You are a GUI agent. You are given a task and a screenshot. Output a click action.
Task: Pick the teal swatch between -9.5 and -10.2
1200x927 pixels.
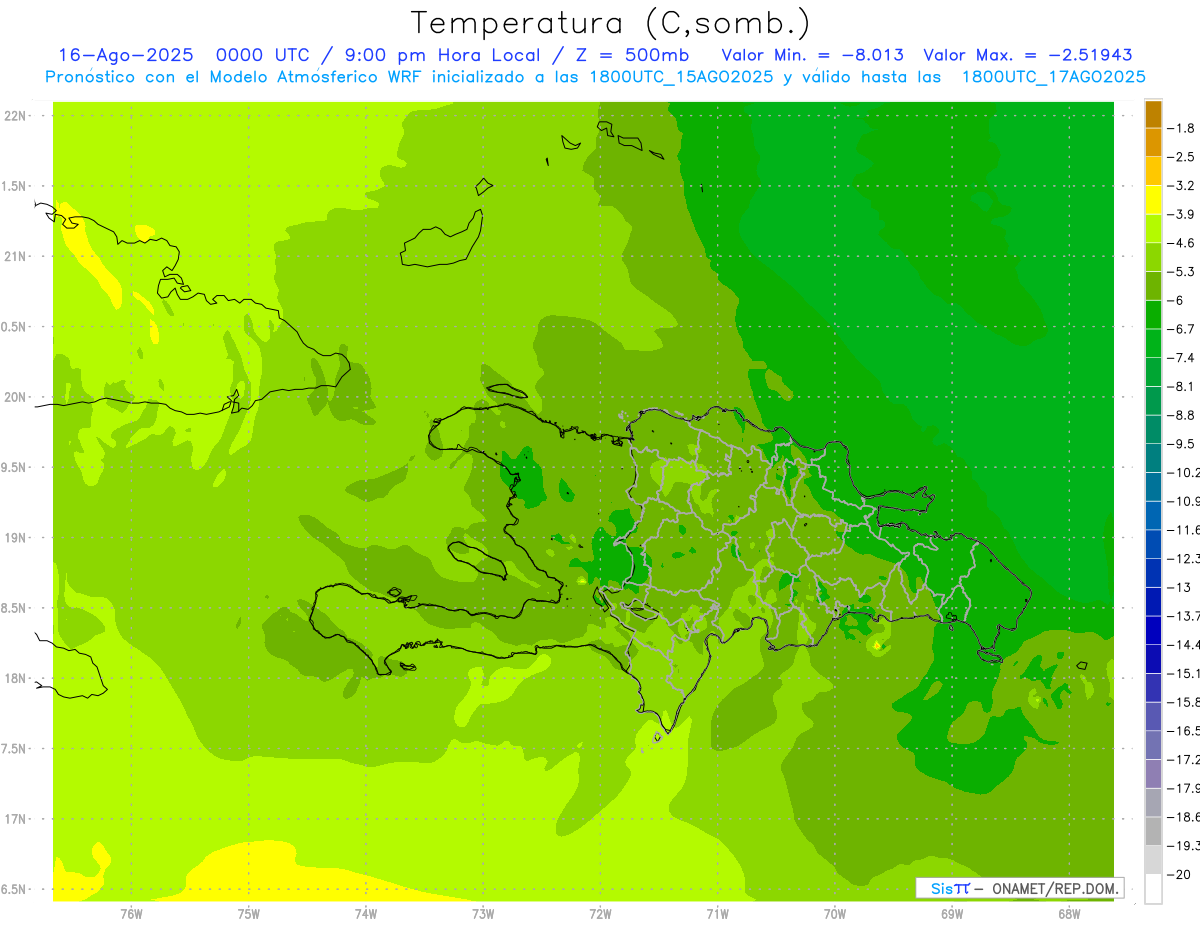click(1153, 458)
